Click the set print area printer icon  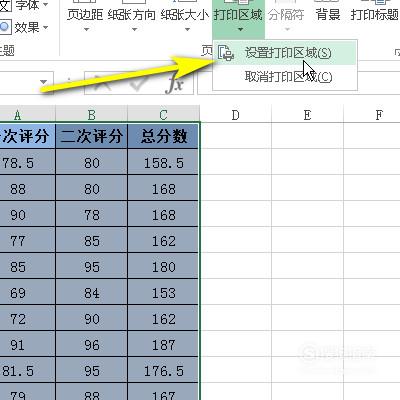226,53
